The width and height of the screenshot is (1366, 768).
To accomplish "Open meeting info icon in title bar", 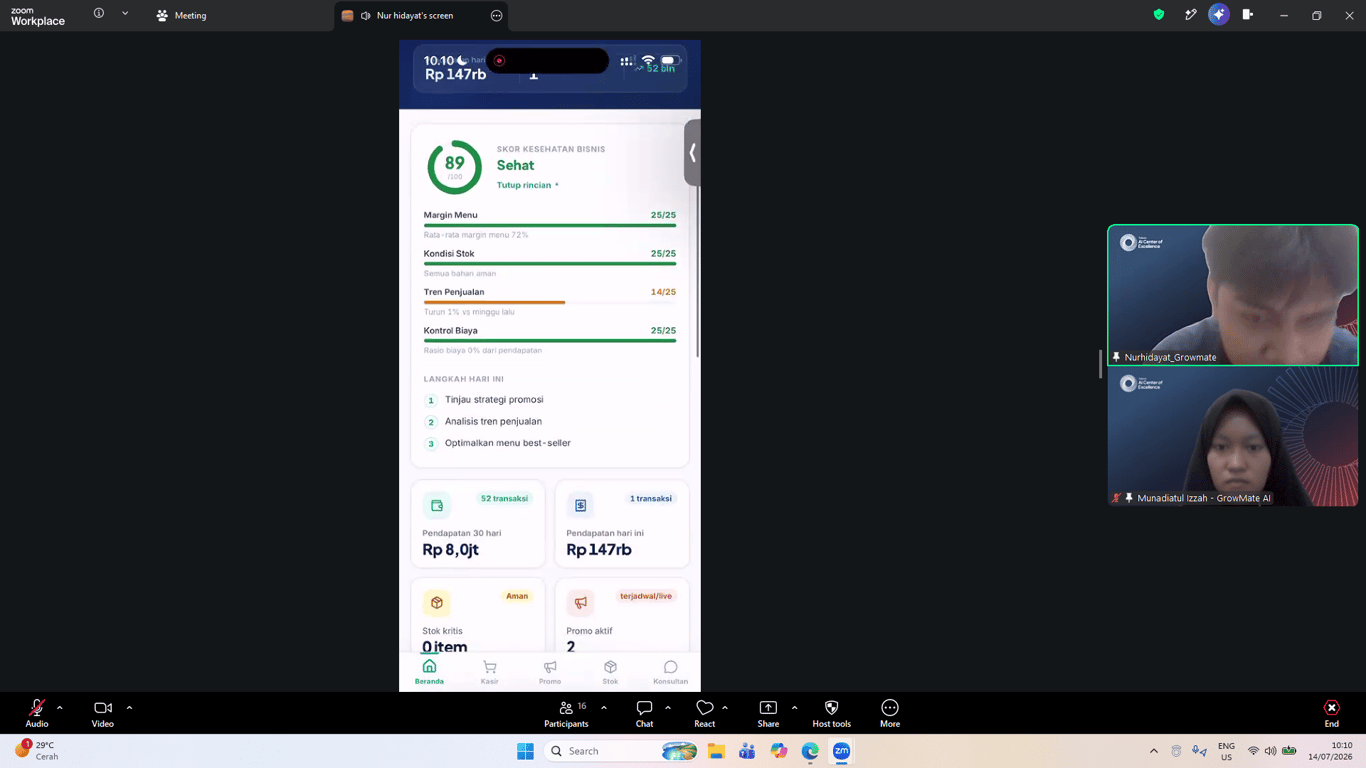I will (x=98, y=14).
